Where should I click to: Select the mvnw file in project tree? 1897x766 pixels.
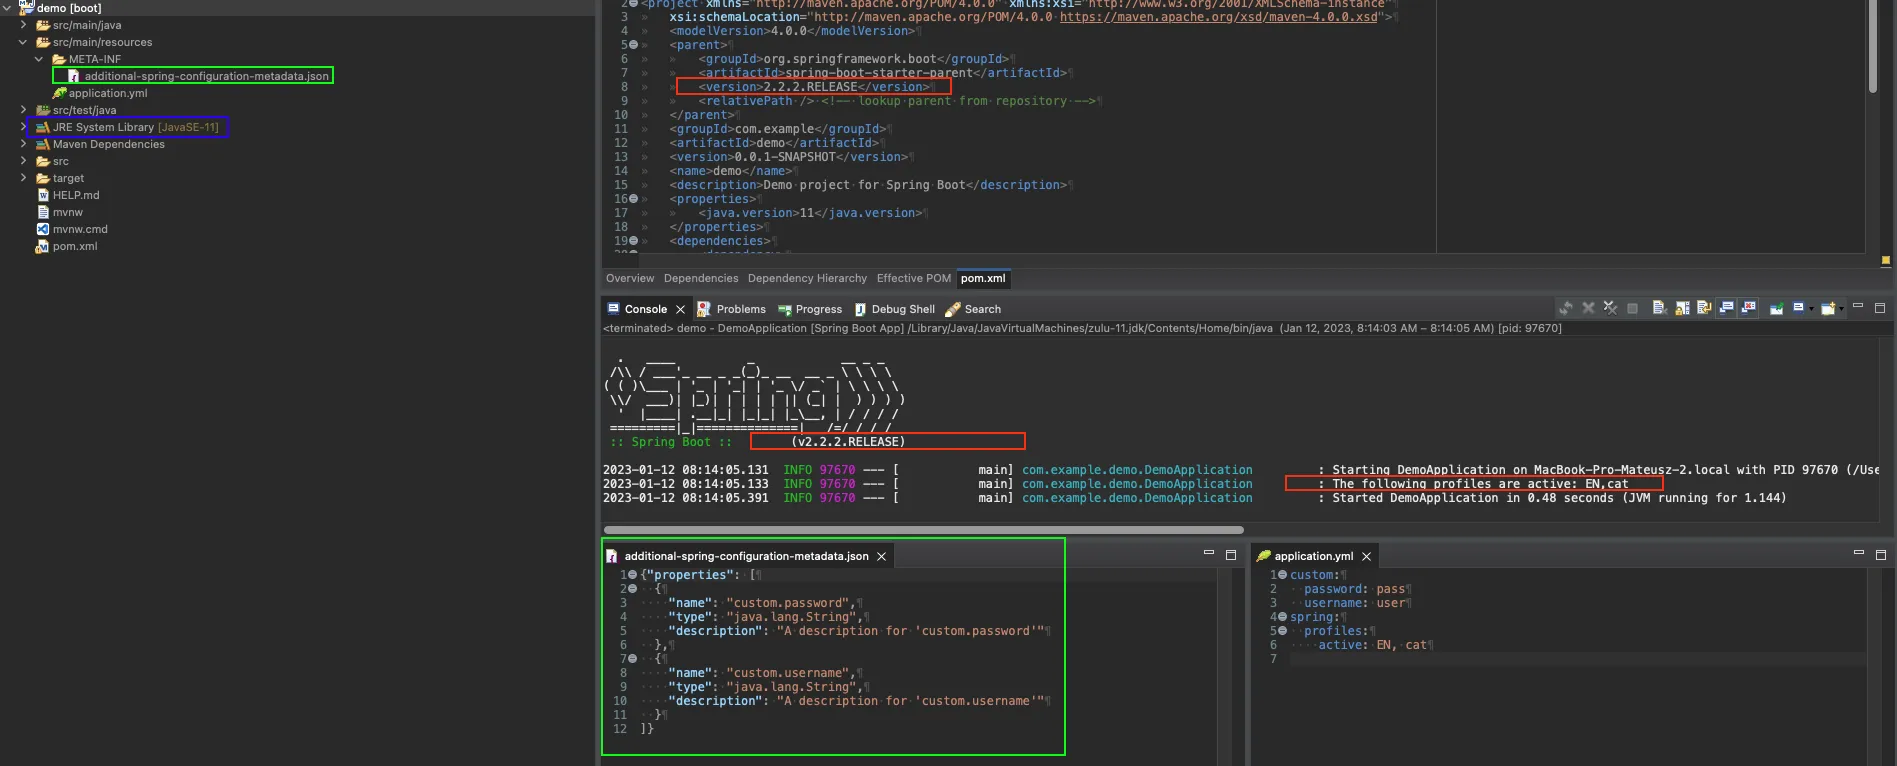pyautogui.click(x=68, y=212)
